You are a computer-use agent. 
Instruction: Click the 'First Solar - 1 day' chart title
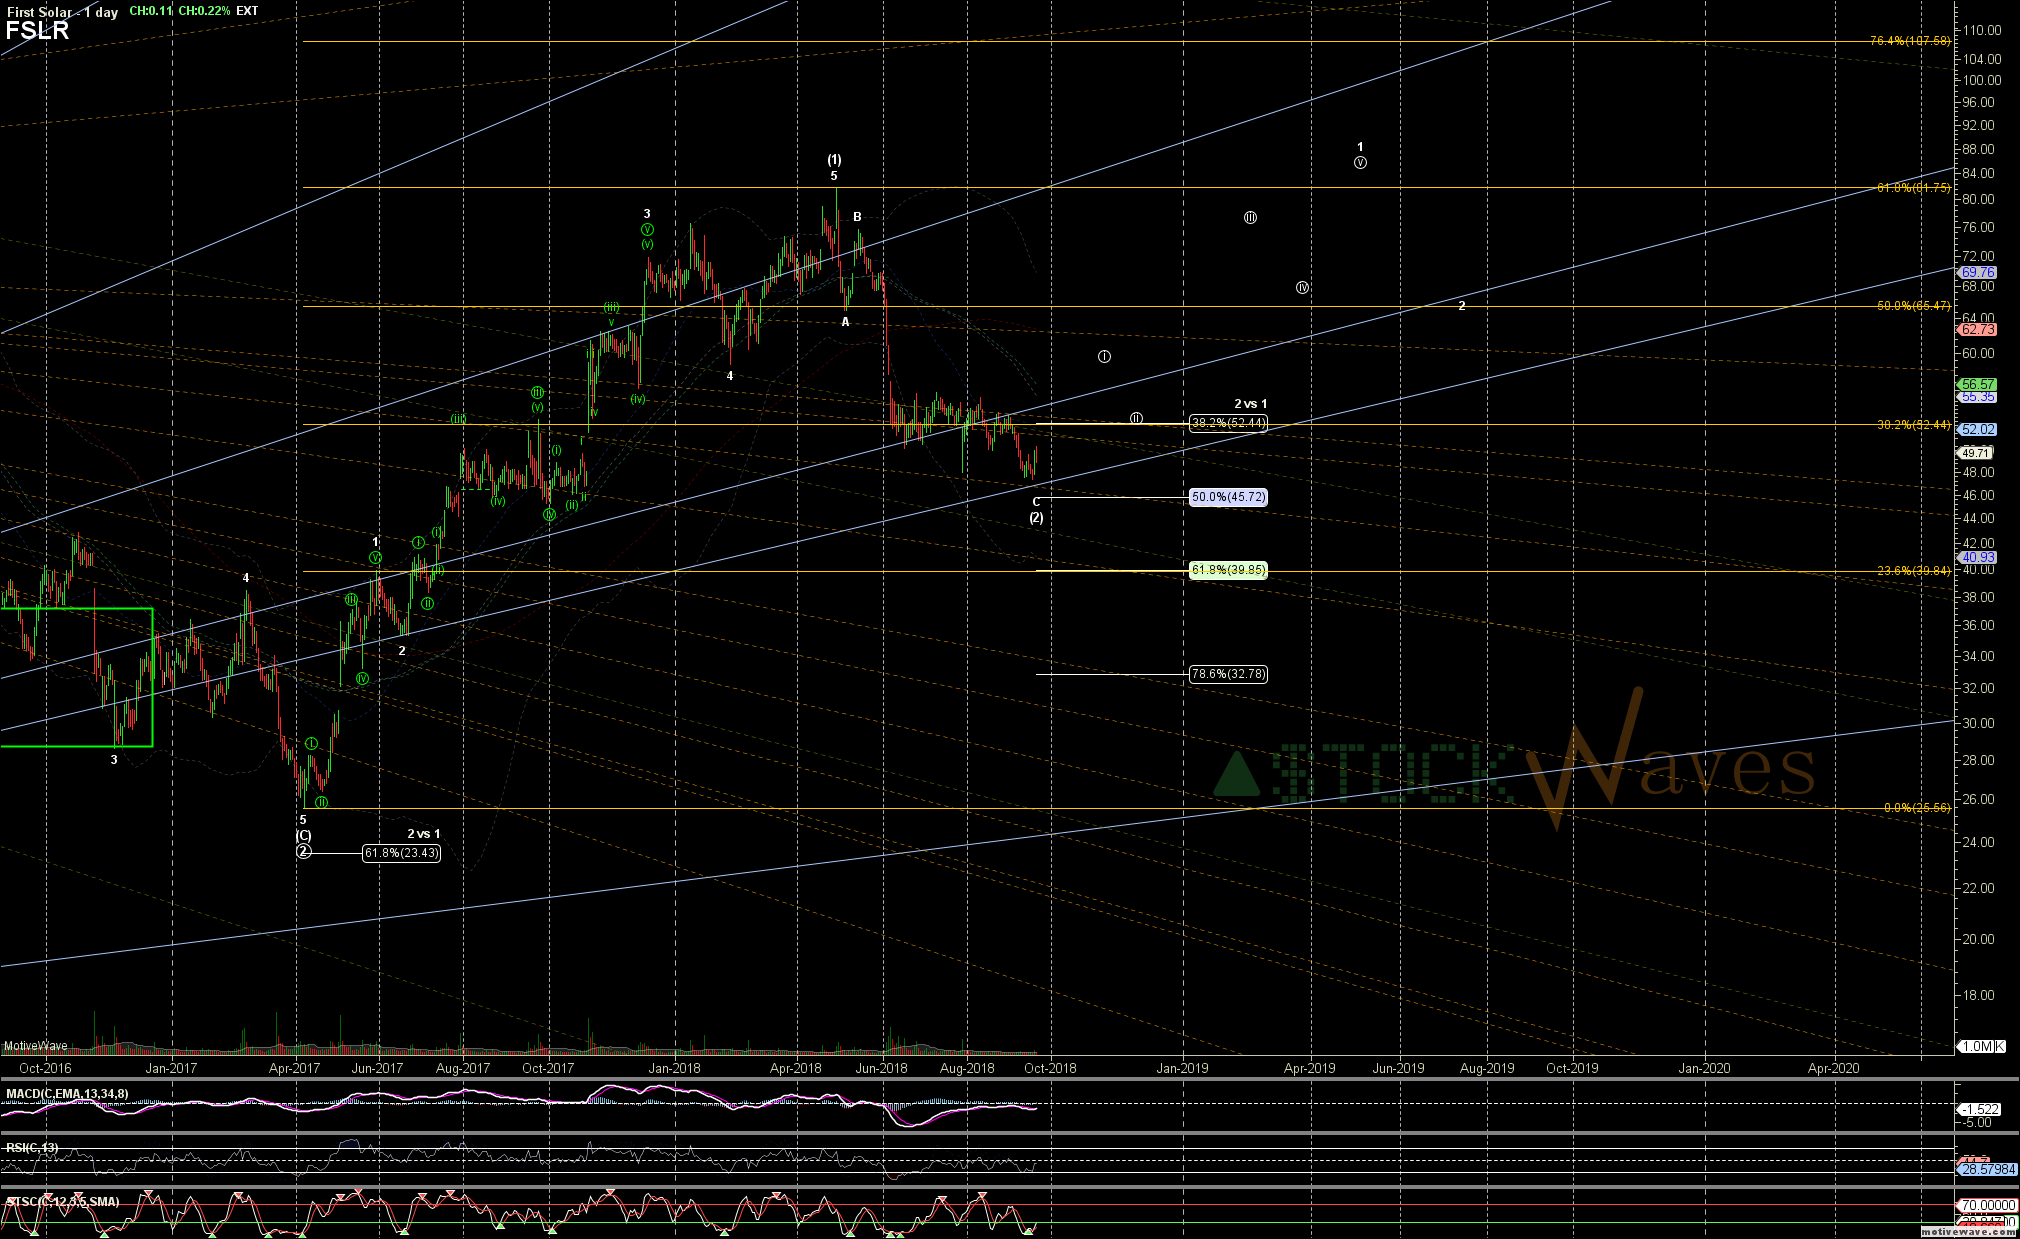coord(62,12)
